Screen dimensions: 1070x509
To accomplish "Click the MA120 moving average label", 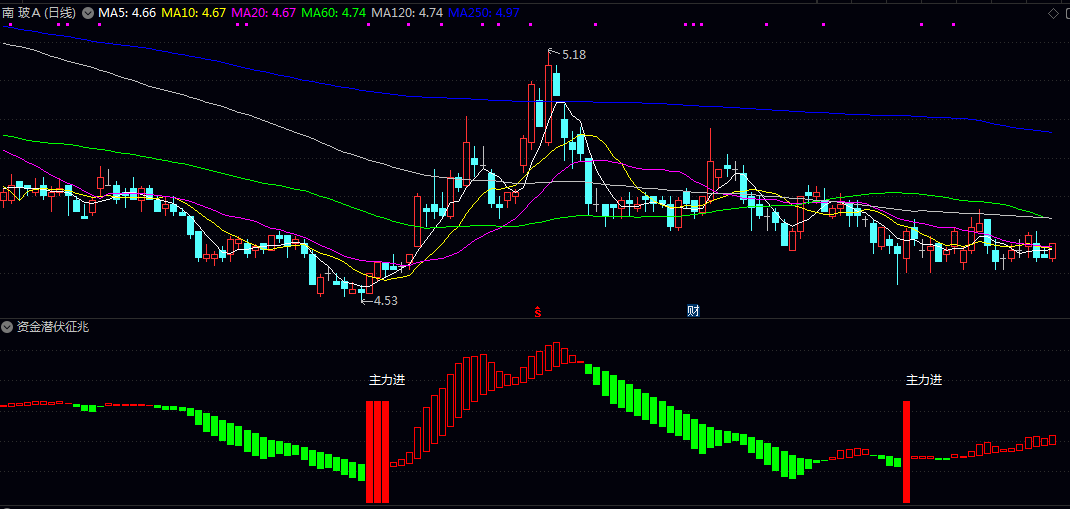I will click(406, 13).
